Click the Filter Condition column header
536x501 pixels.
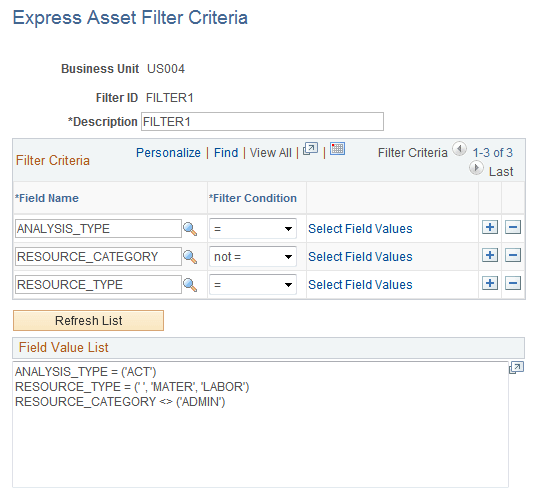(253, 198)
